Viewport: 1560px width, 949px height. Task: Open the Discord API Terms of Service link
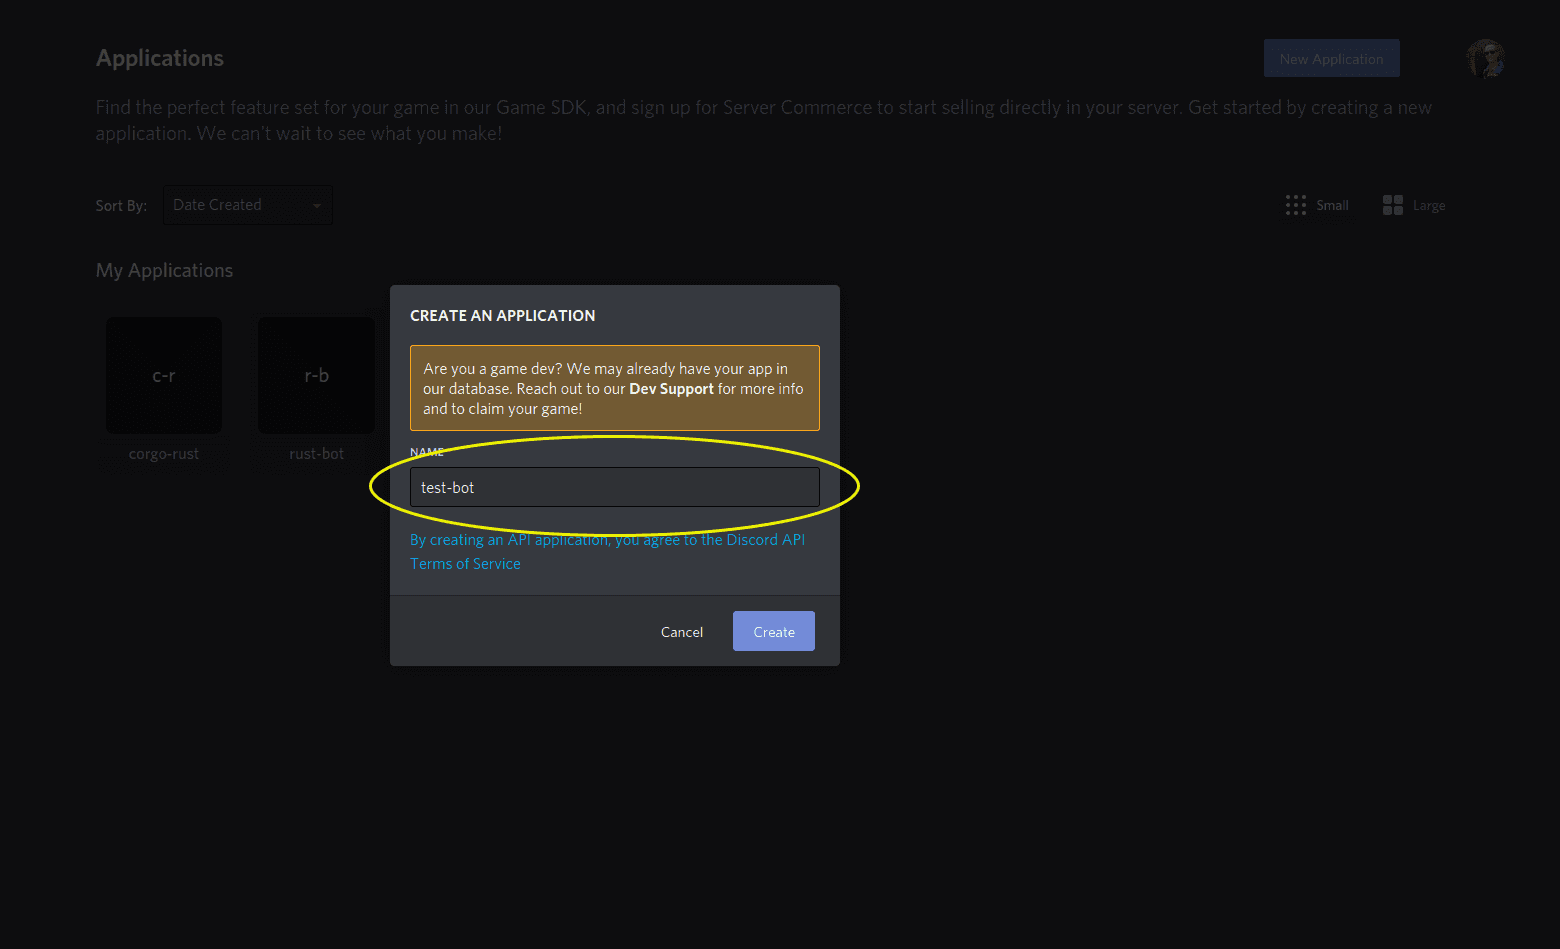point(607,551)
